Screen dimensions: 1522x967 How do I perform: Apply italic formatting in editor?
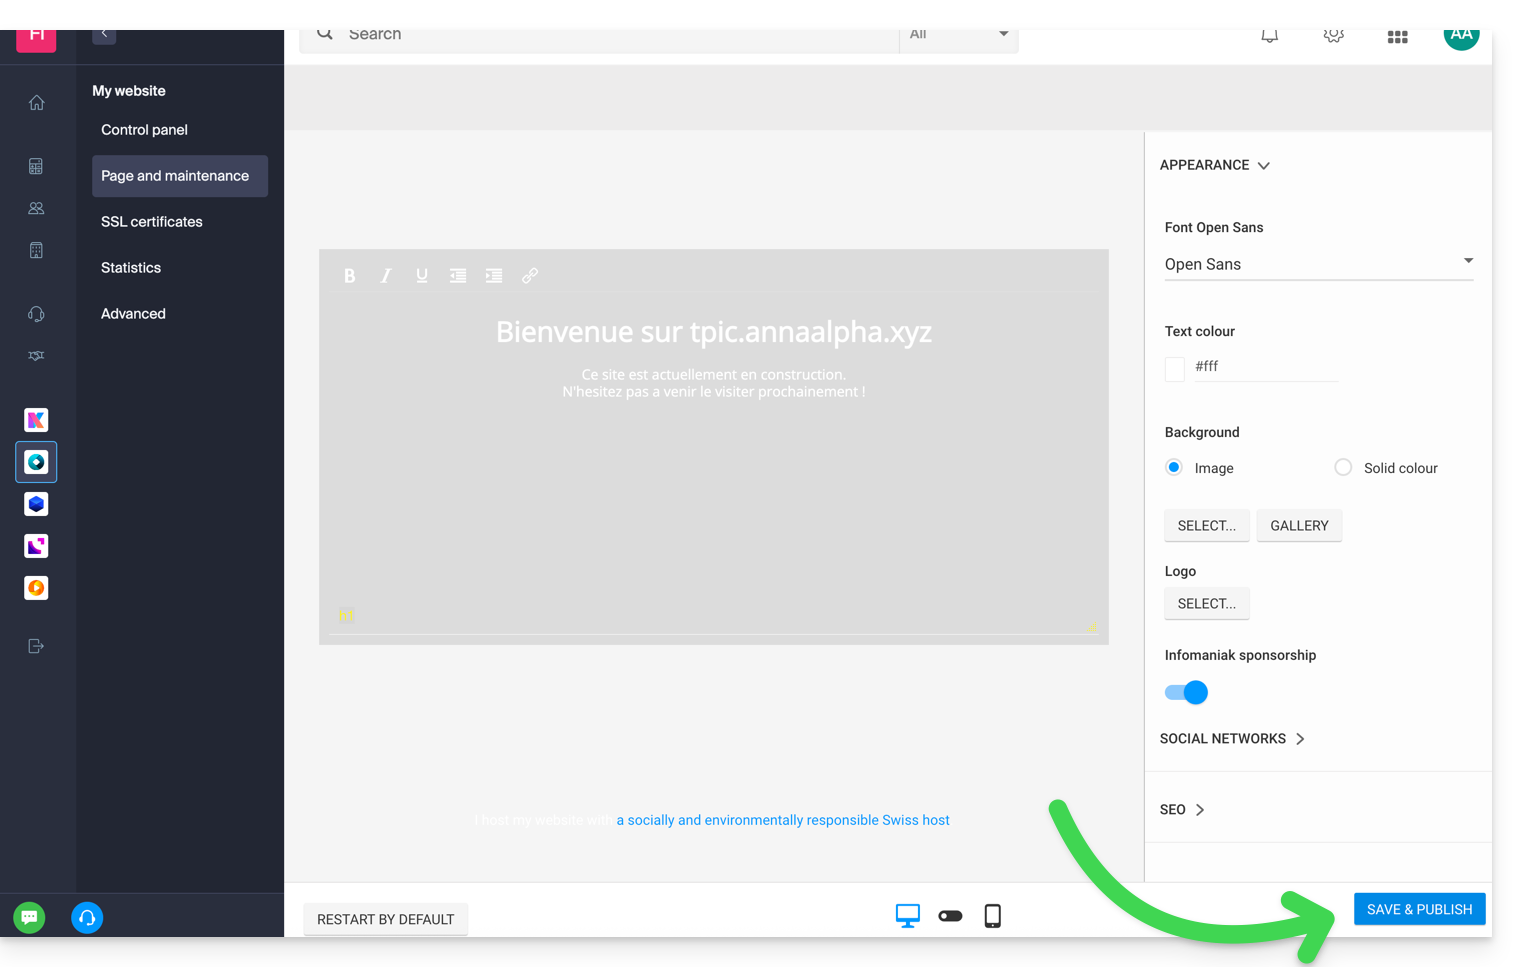pyautogui.click(x=385, y=276)
